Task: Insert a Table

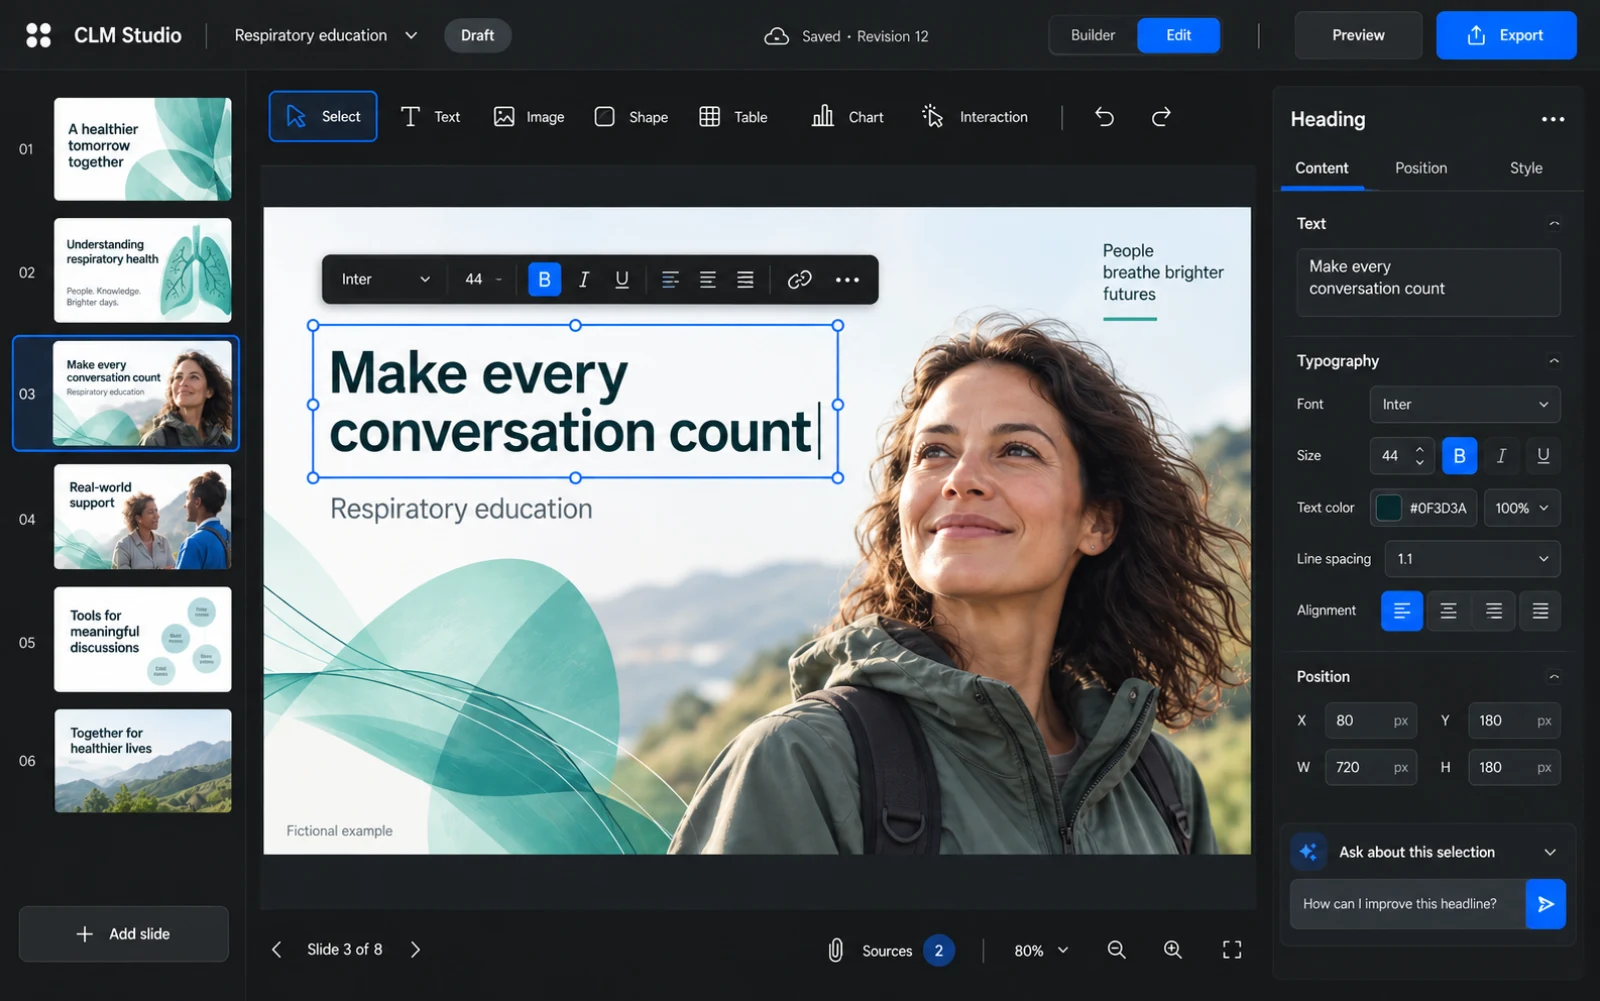Action: [x=733, y=117]
